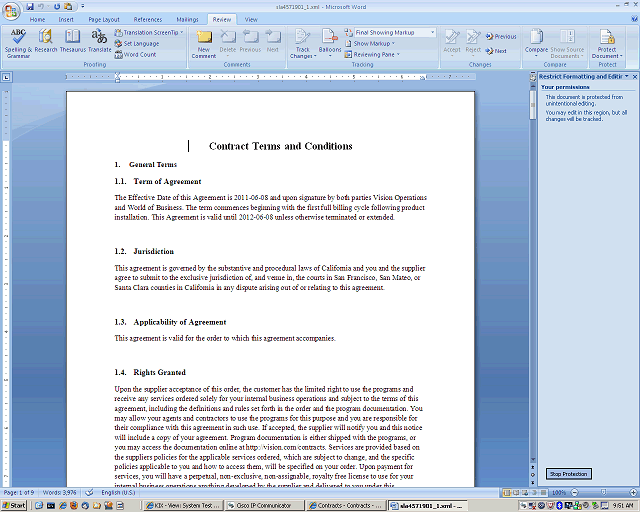Switch to Outline view button
Viewport: 640px width, 512px height.
pyautogui.click(x=534, y=492)
